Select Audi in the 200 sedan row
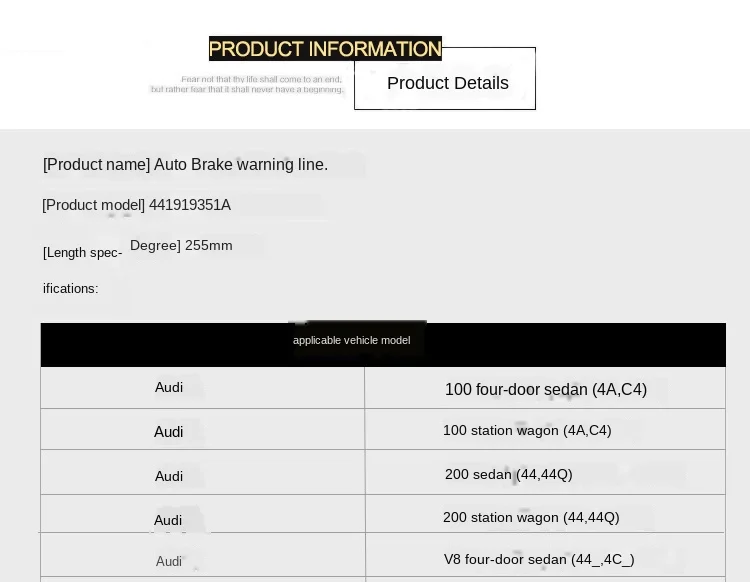 [169, 476]
